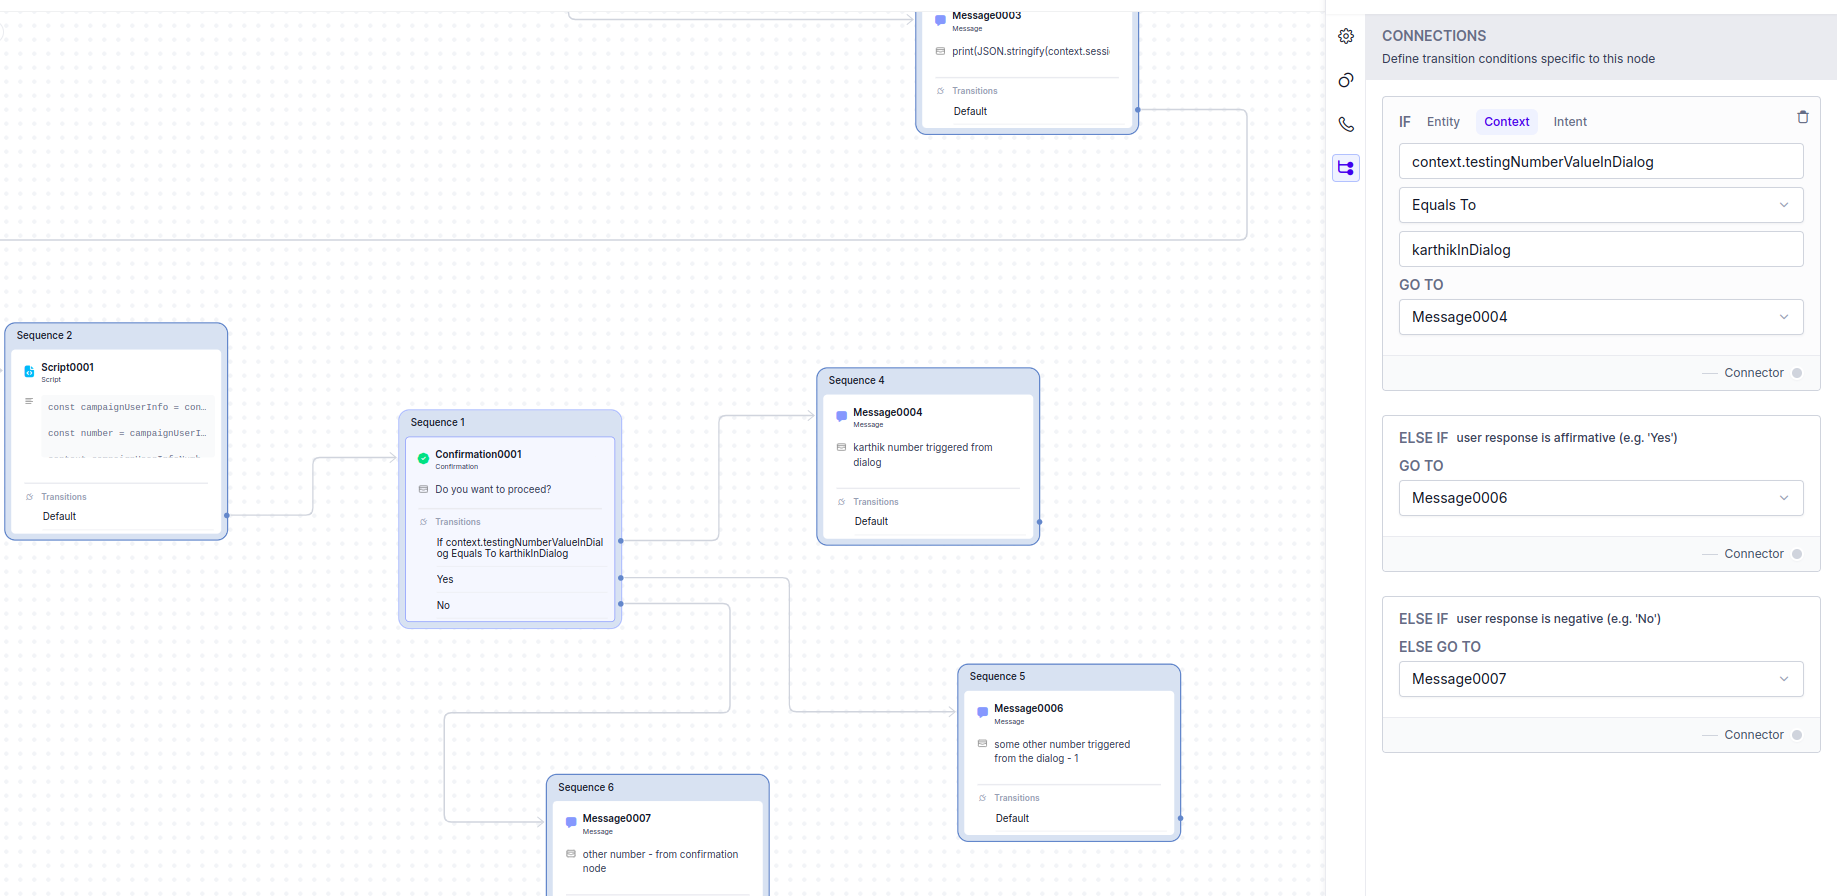This screenshot has width=1837, height=896.
Task: Click the Message0004 message icon
Action: point(841,416)
